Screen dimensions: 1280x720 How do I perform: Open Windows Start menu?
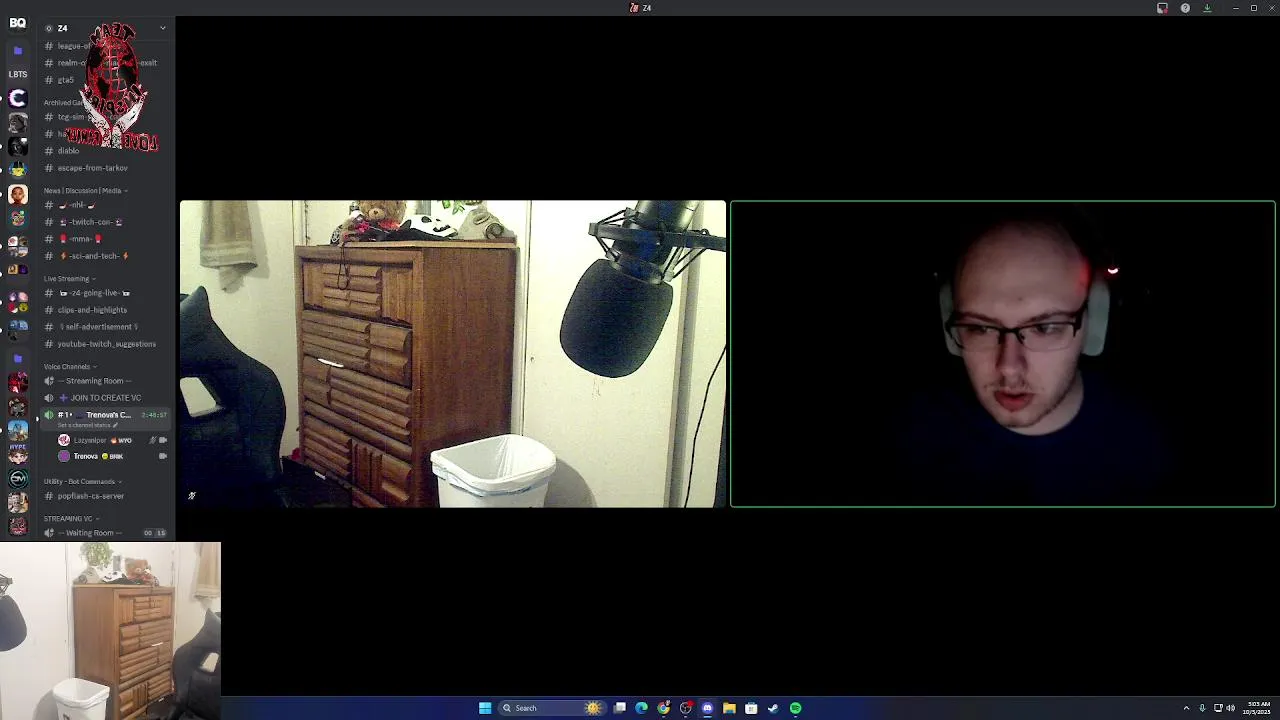point(485,708)
